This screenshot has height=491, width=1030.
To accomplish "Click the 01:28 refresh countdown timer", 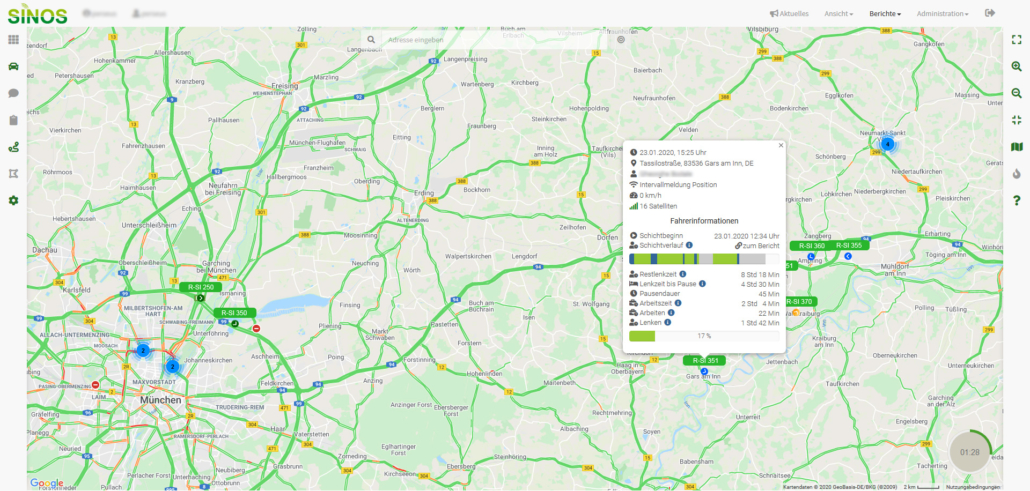I will (970, 452).
